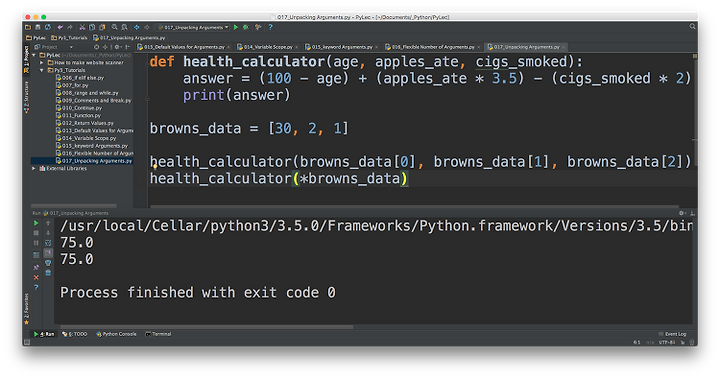
Task: Open 009_Comments and Break.py file
Action: point(93,100)
